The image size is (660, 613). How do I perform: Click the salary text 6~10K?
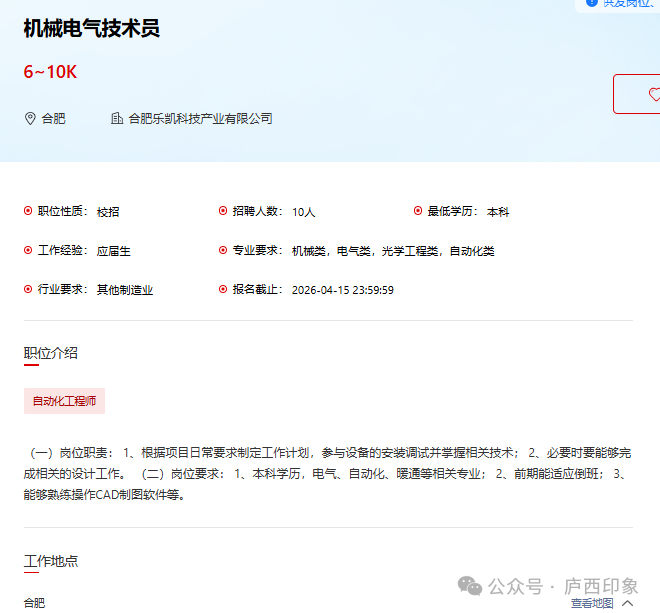[x=50, y=72]
